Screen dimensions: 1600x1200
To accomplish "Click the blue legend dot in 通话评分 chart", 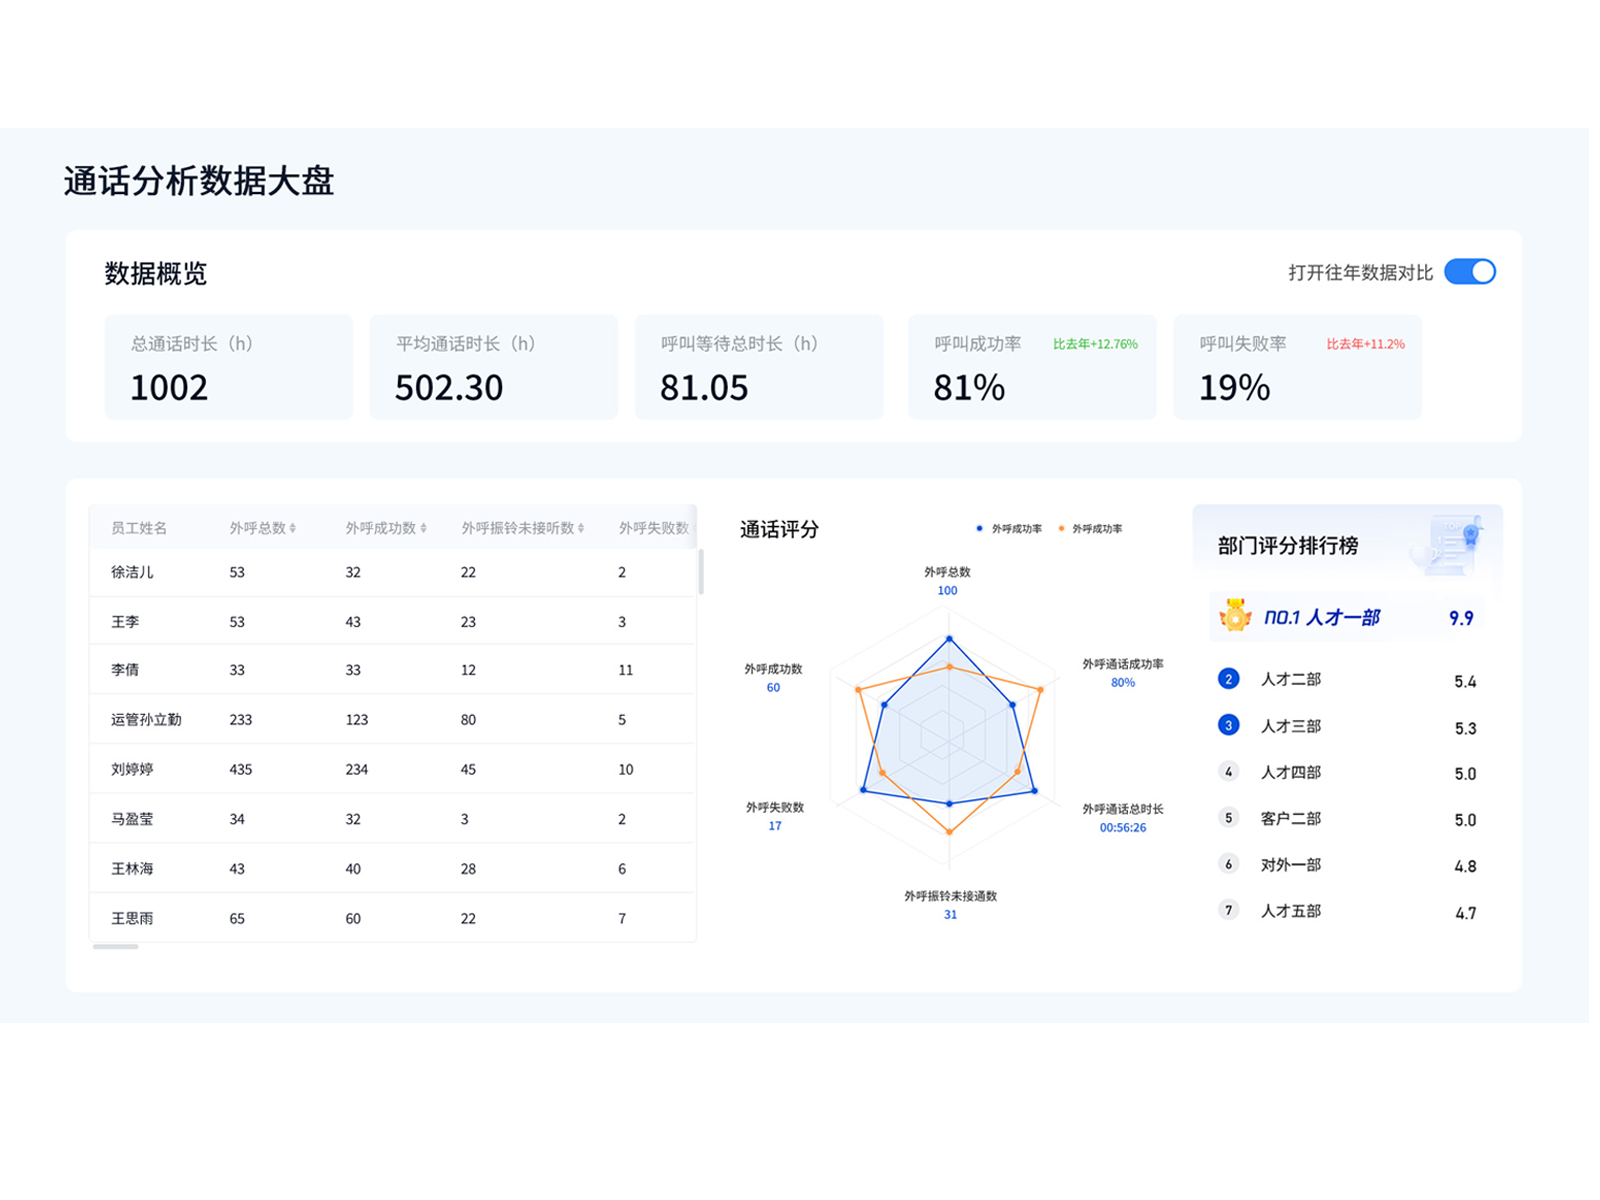I will point(979,528).
